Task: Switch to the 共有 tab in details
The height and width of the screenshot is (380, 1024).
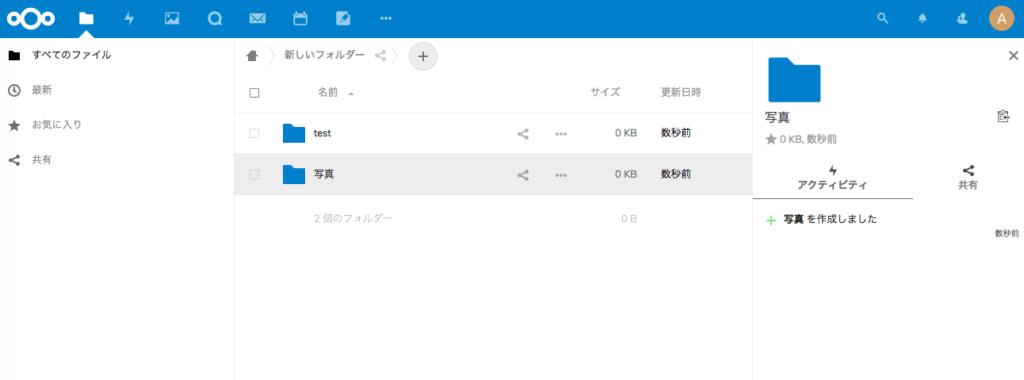Action: coord(968,178)
